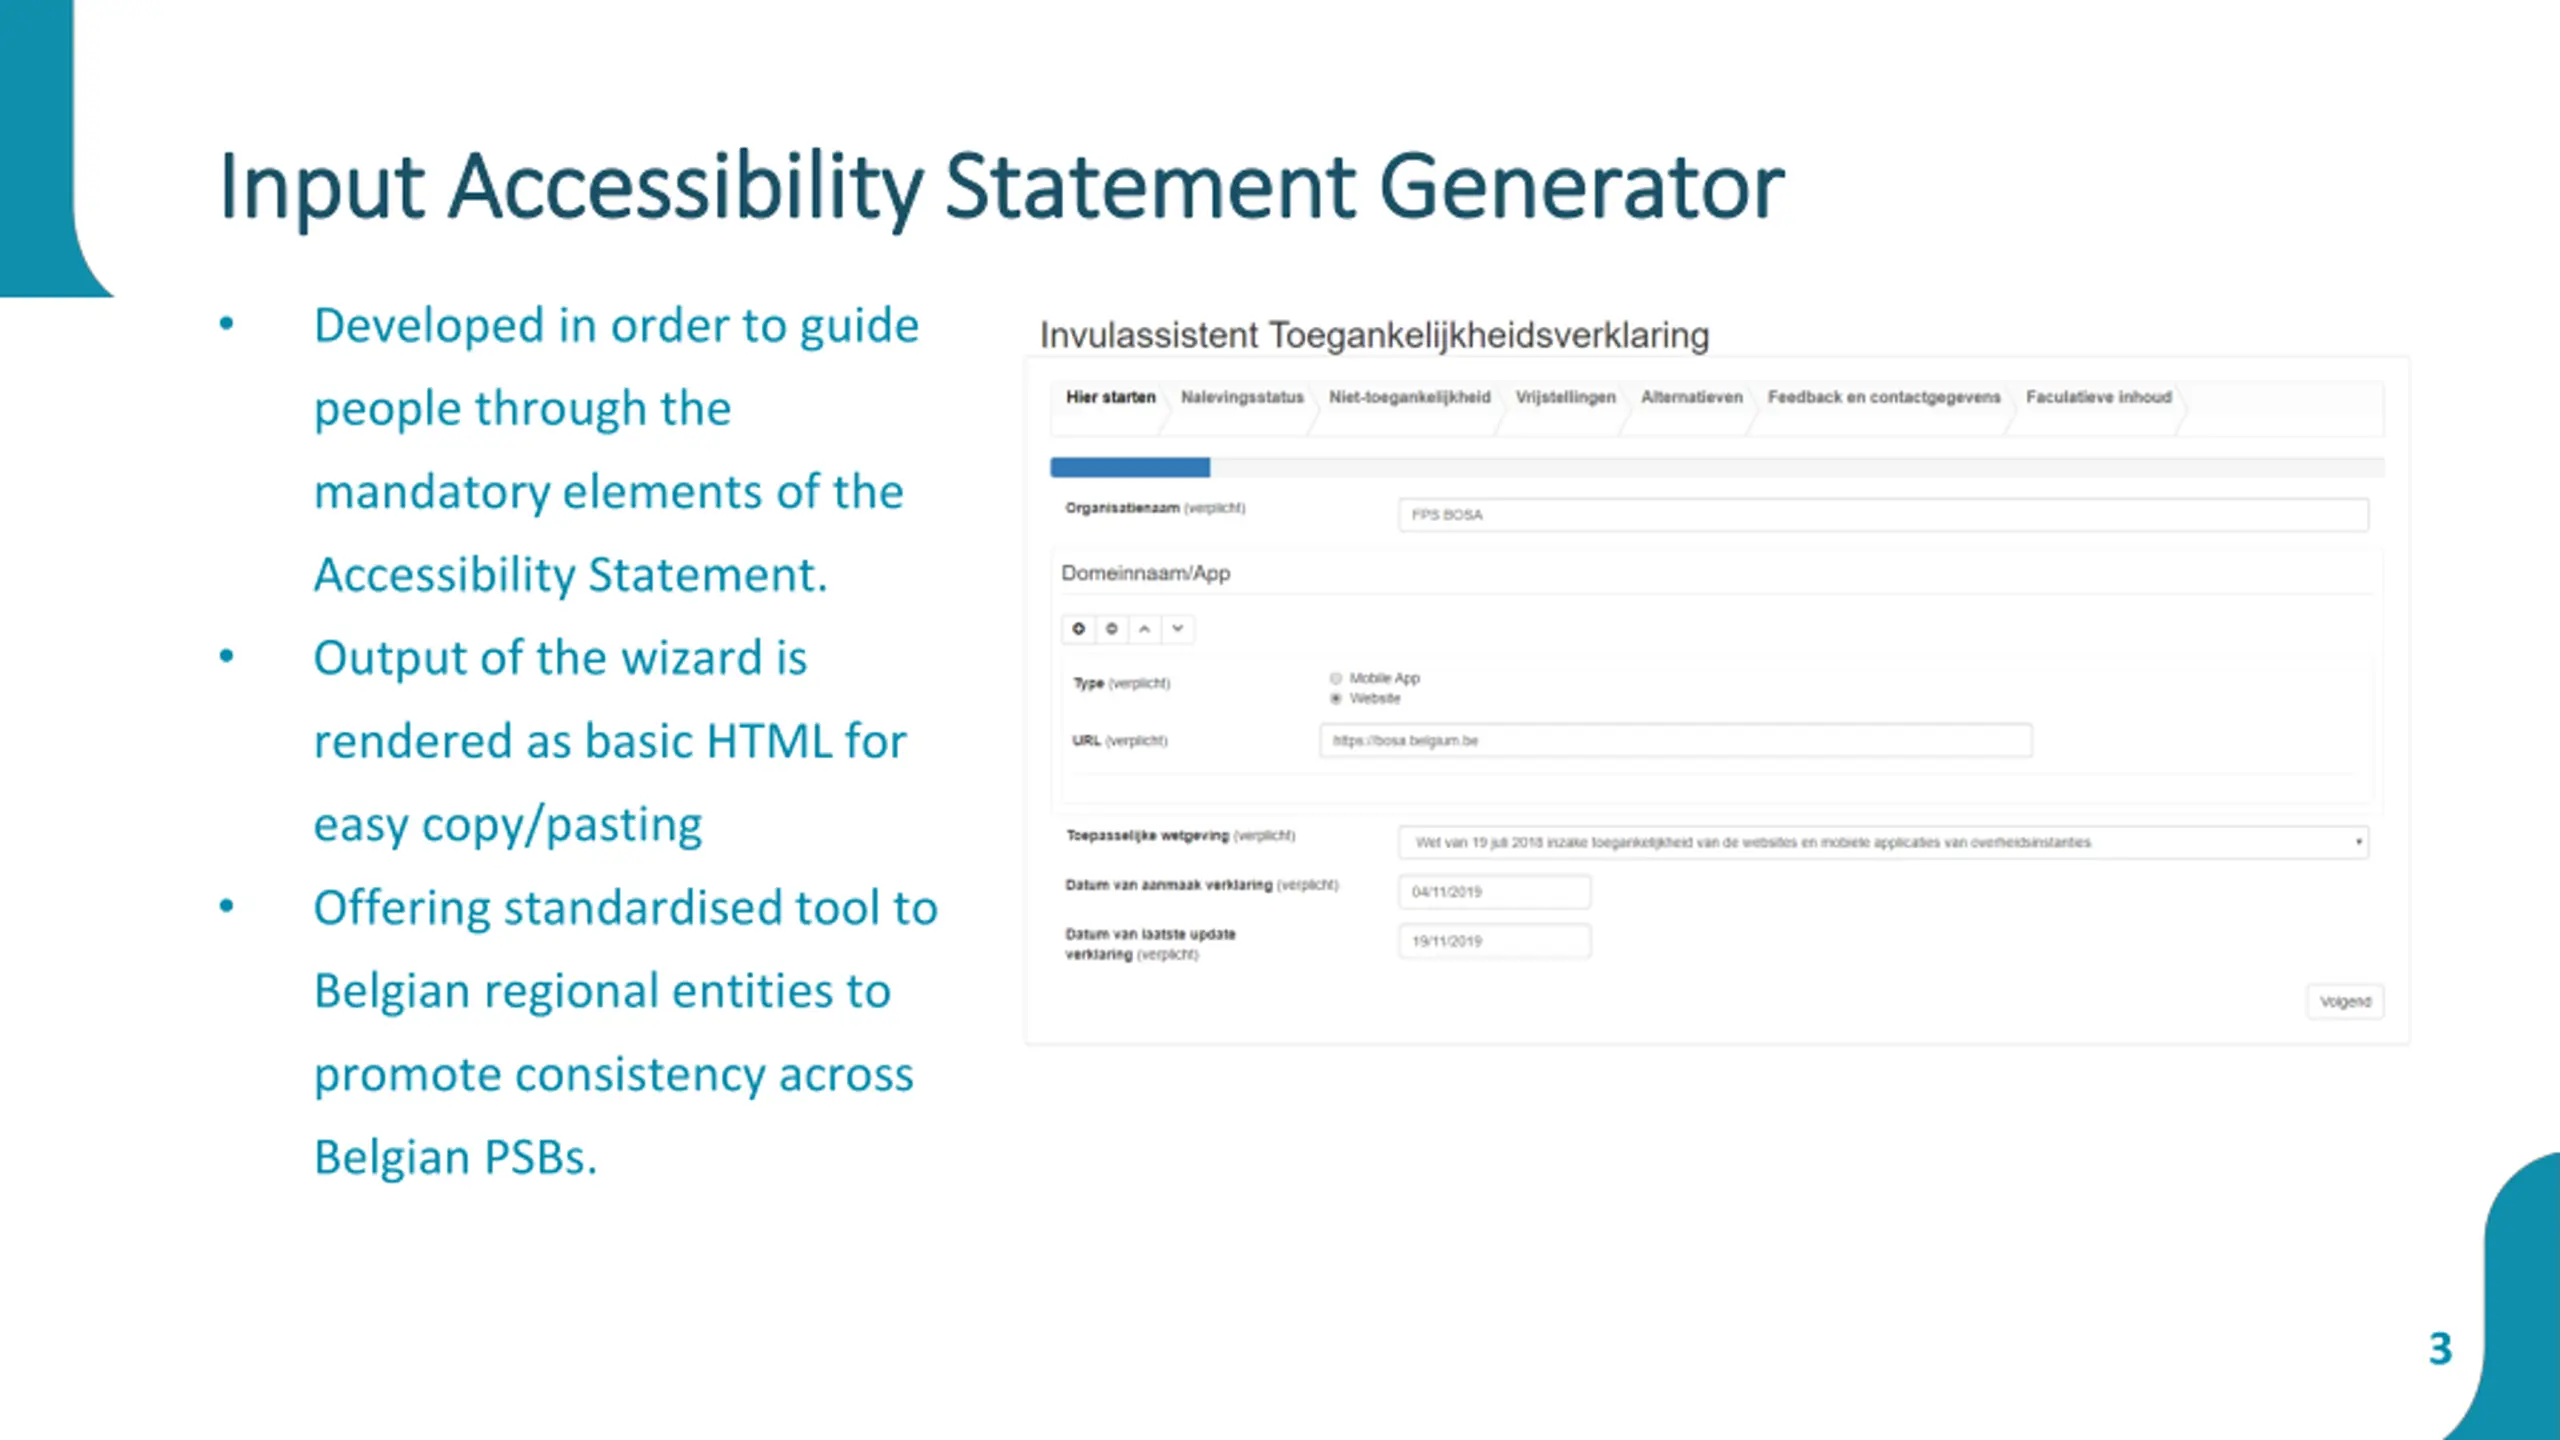The height and width of the screenshot is (1440, 2560).
Task: Click the URL input field
Action: pyautogui.click(x=1675, y=741)
